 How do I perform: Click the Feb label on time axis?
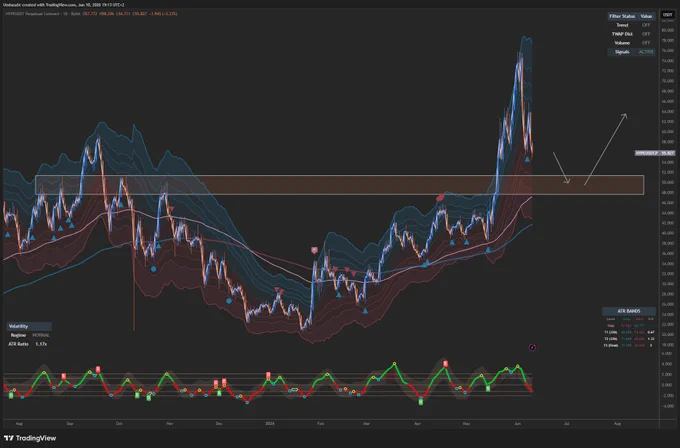(x=320, y=424)
